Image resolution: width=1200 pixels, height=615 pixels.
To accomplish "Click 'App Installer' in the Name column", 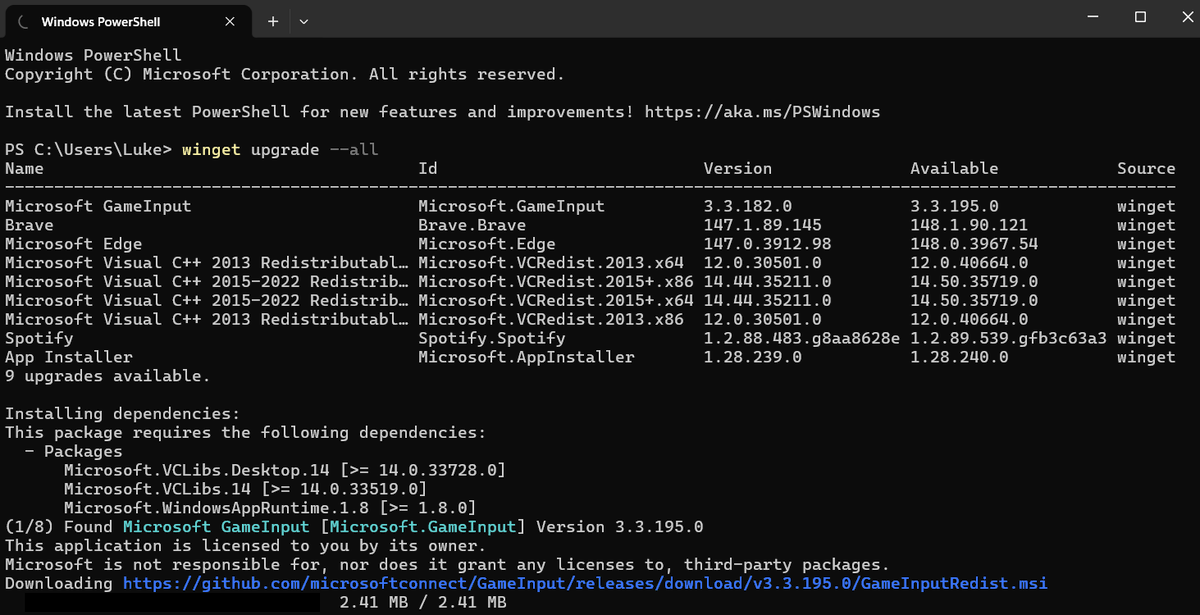I will pyautogui.click(x=69, y=358).
